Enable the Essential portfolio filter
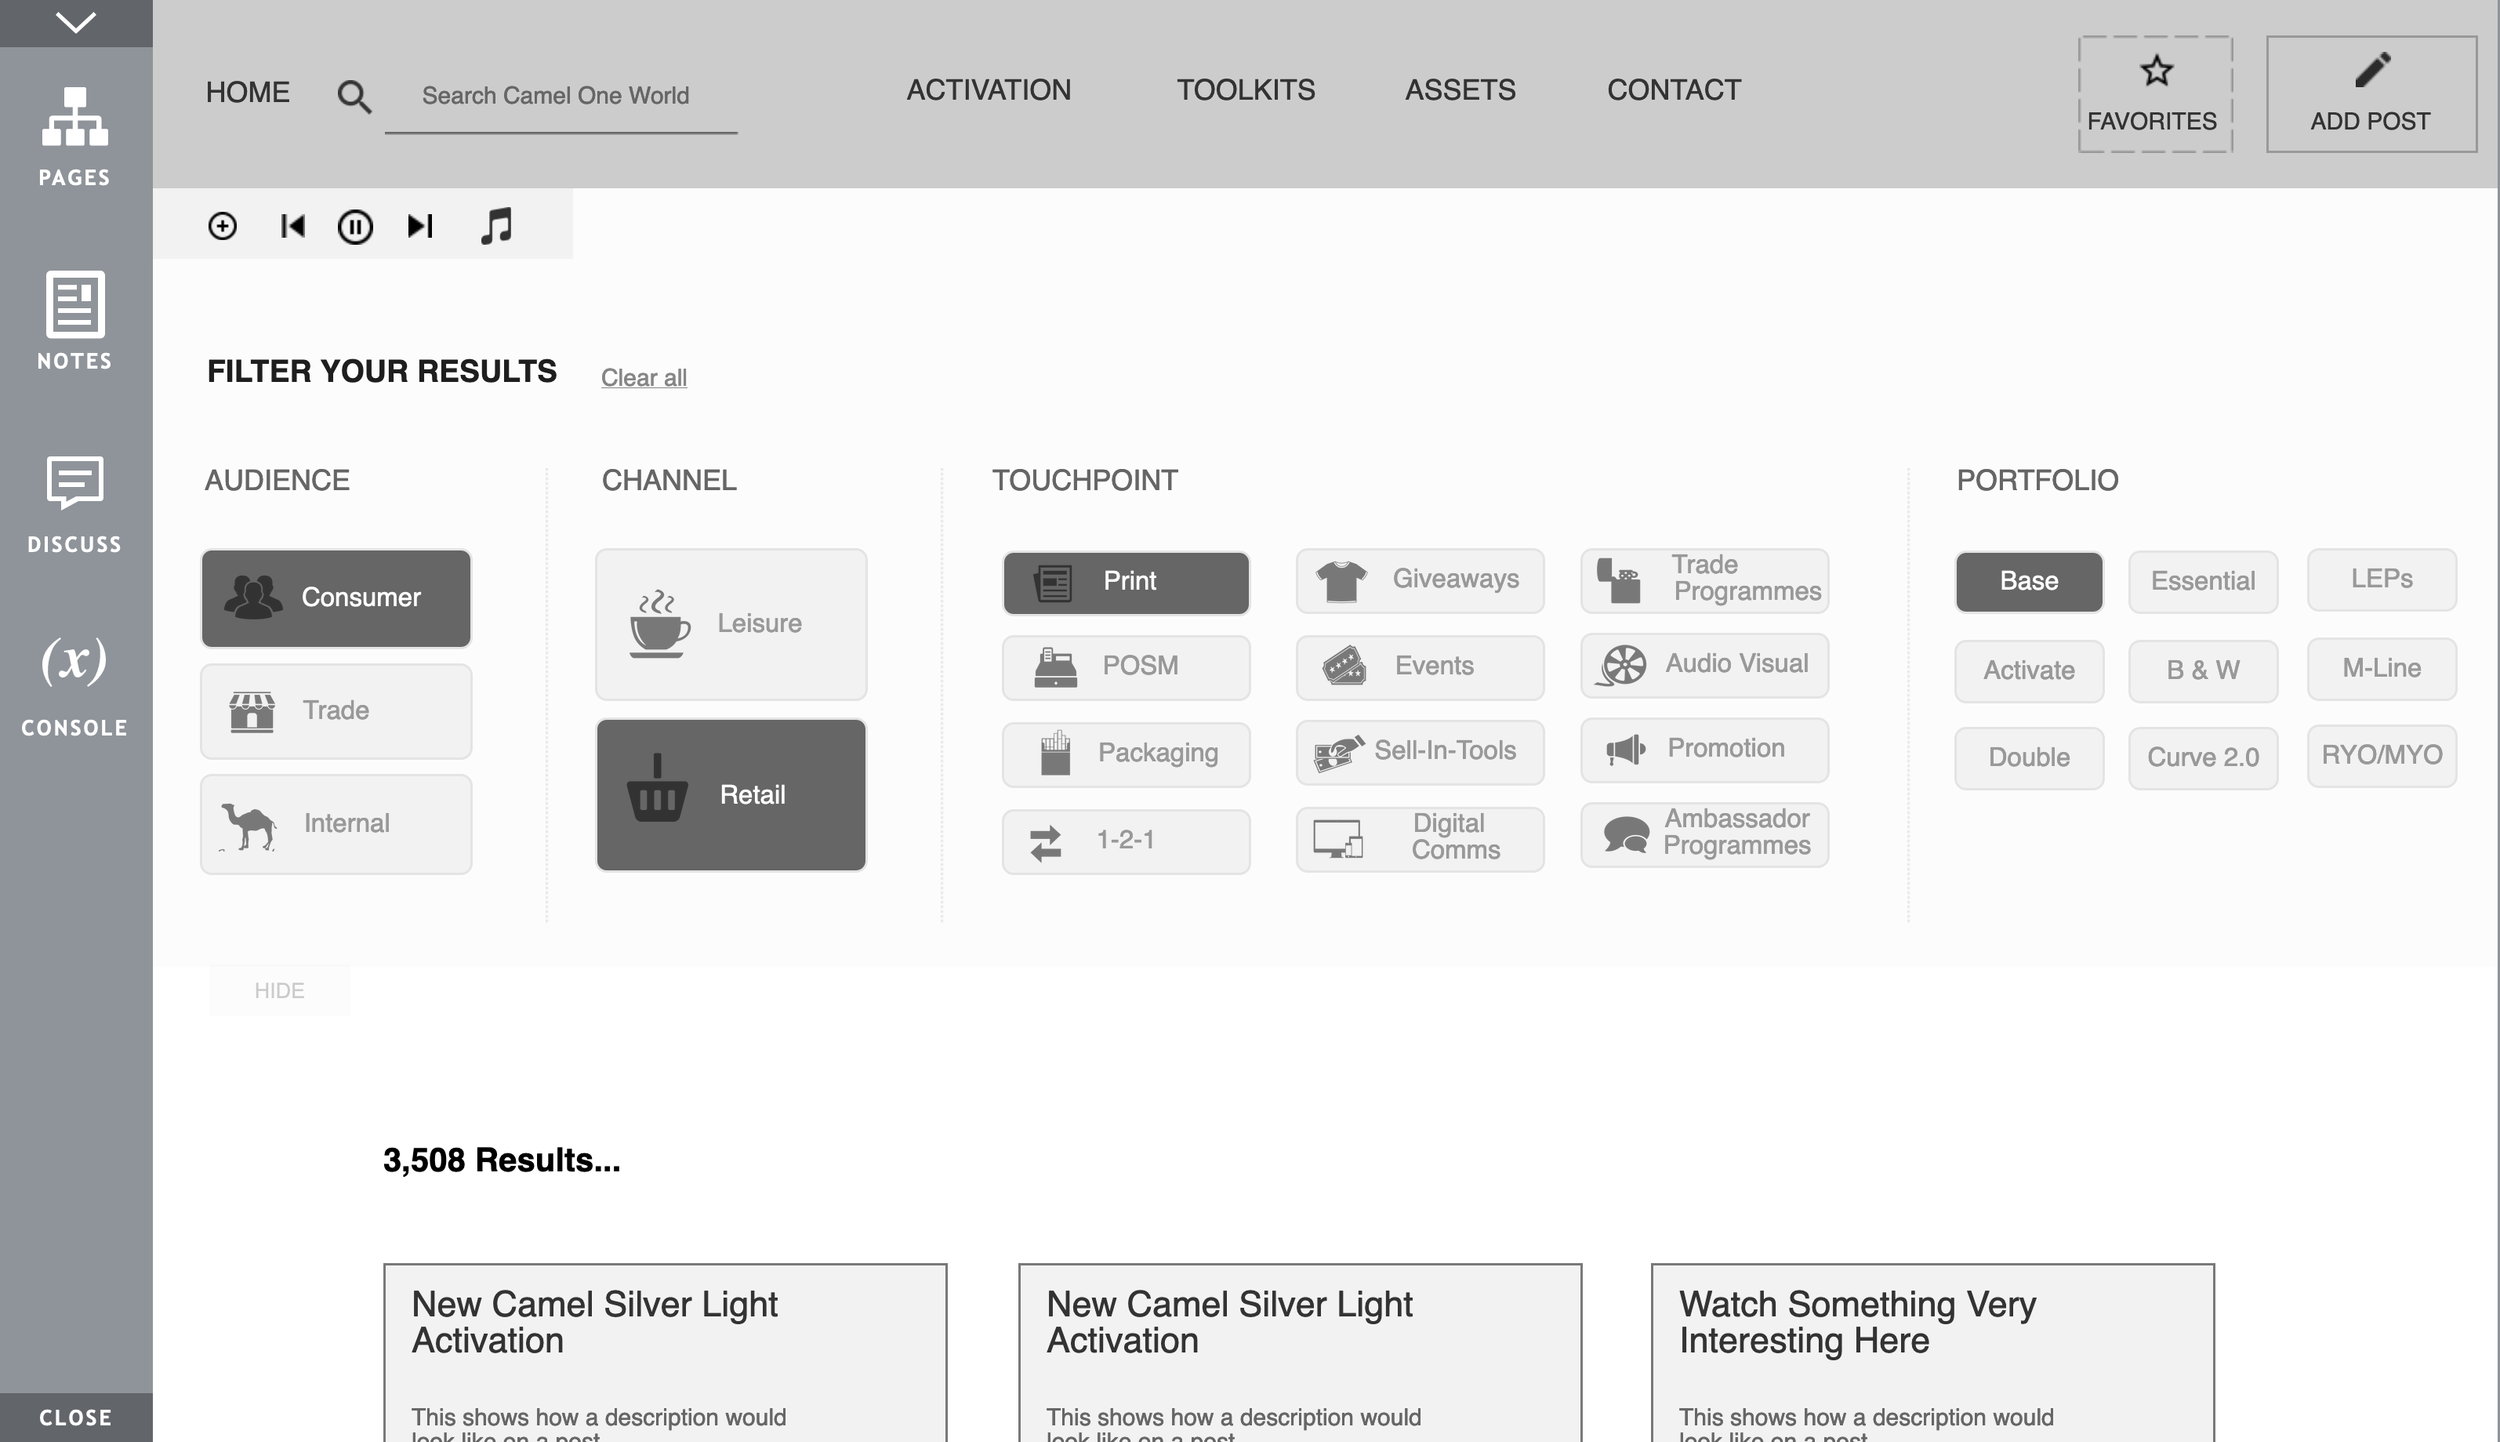2500x1442 pixels. click(2202, 581)
